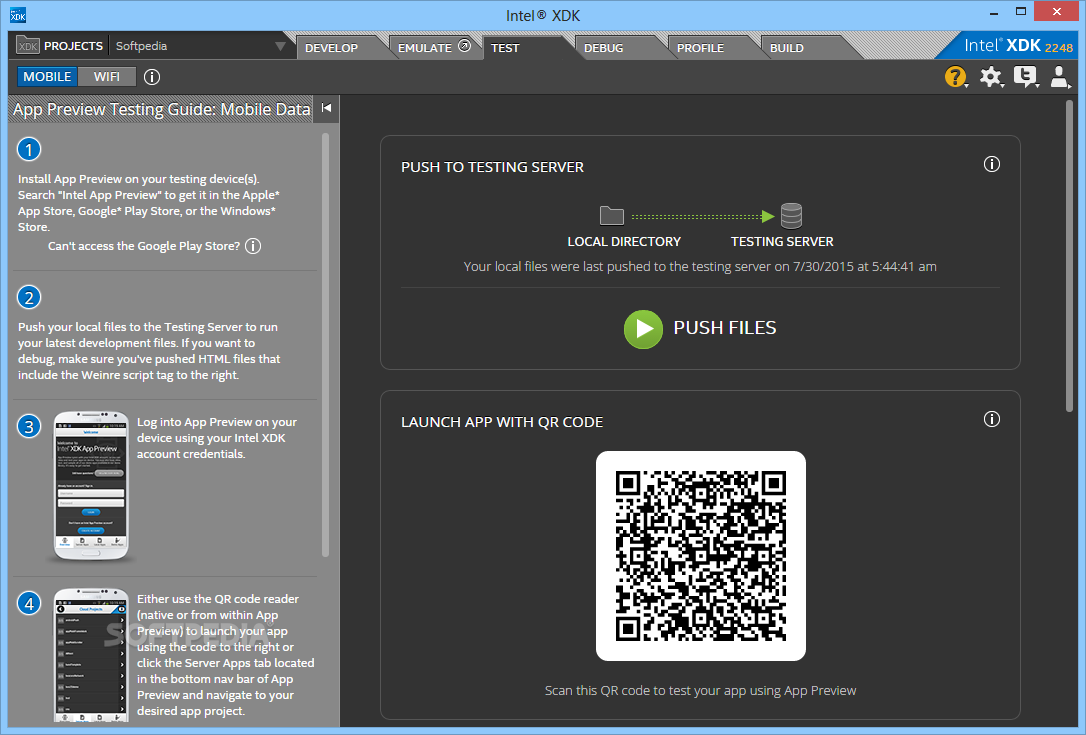This screenshot has width=1086, height=735.
Task: Switch testing mode to WIFI
Action: coord(107,76)
